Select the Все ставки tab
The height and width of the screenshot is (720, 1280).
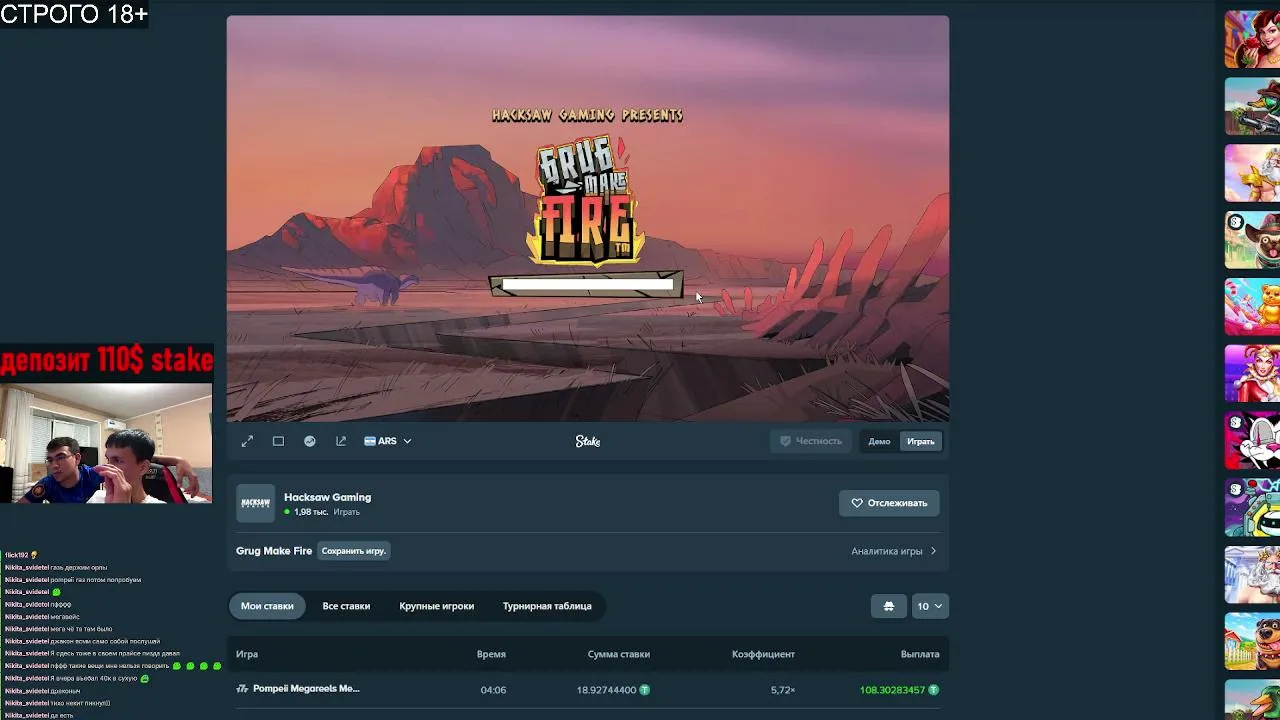(x=346, y=606)
